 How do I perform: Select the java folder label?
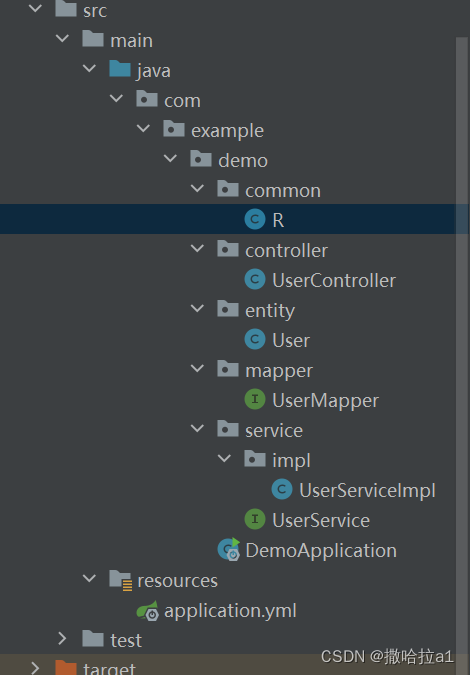tap(154, 71)
